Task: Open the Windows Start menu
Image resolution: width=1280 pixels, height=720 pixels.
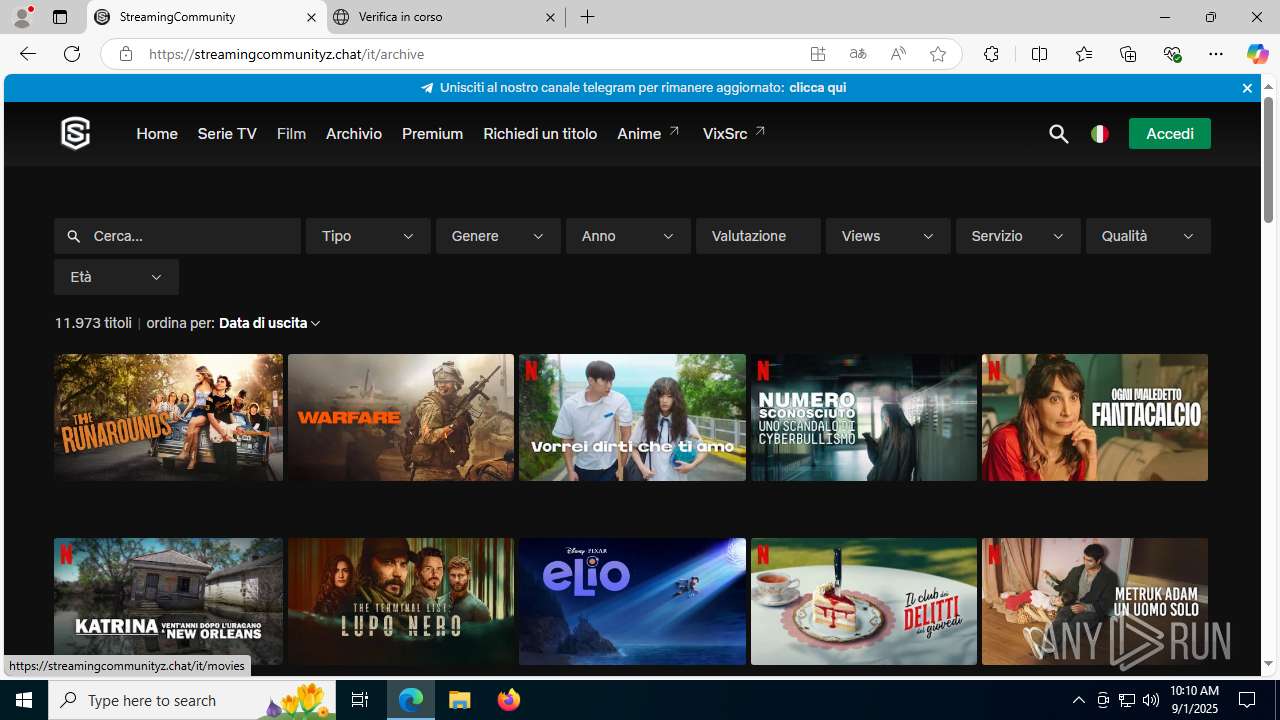Action: click(24, 700)
